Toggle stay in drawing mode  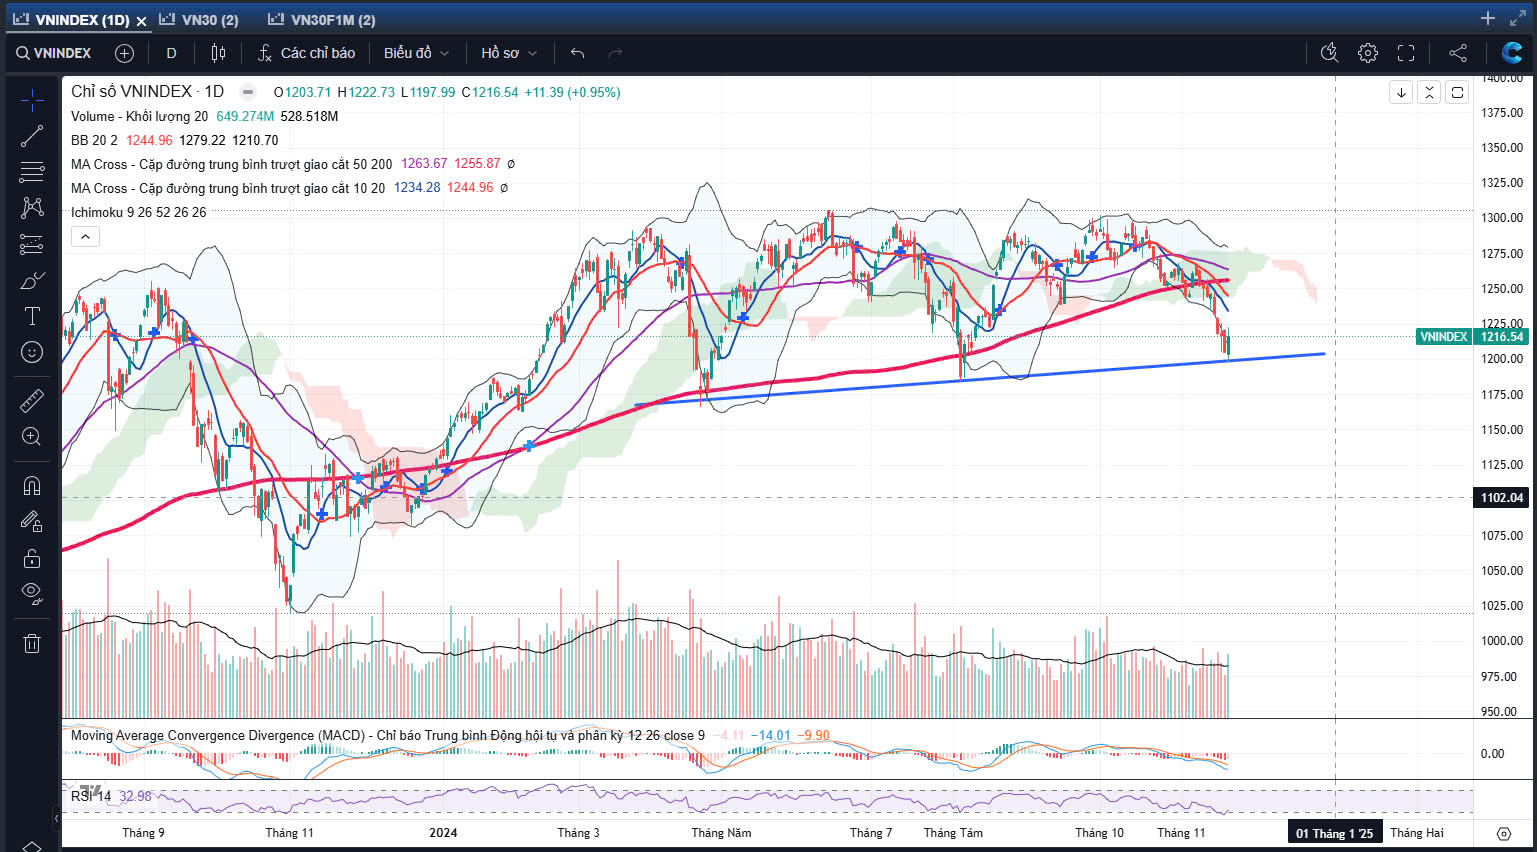click(32, 522)
